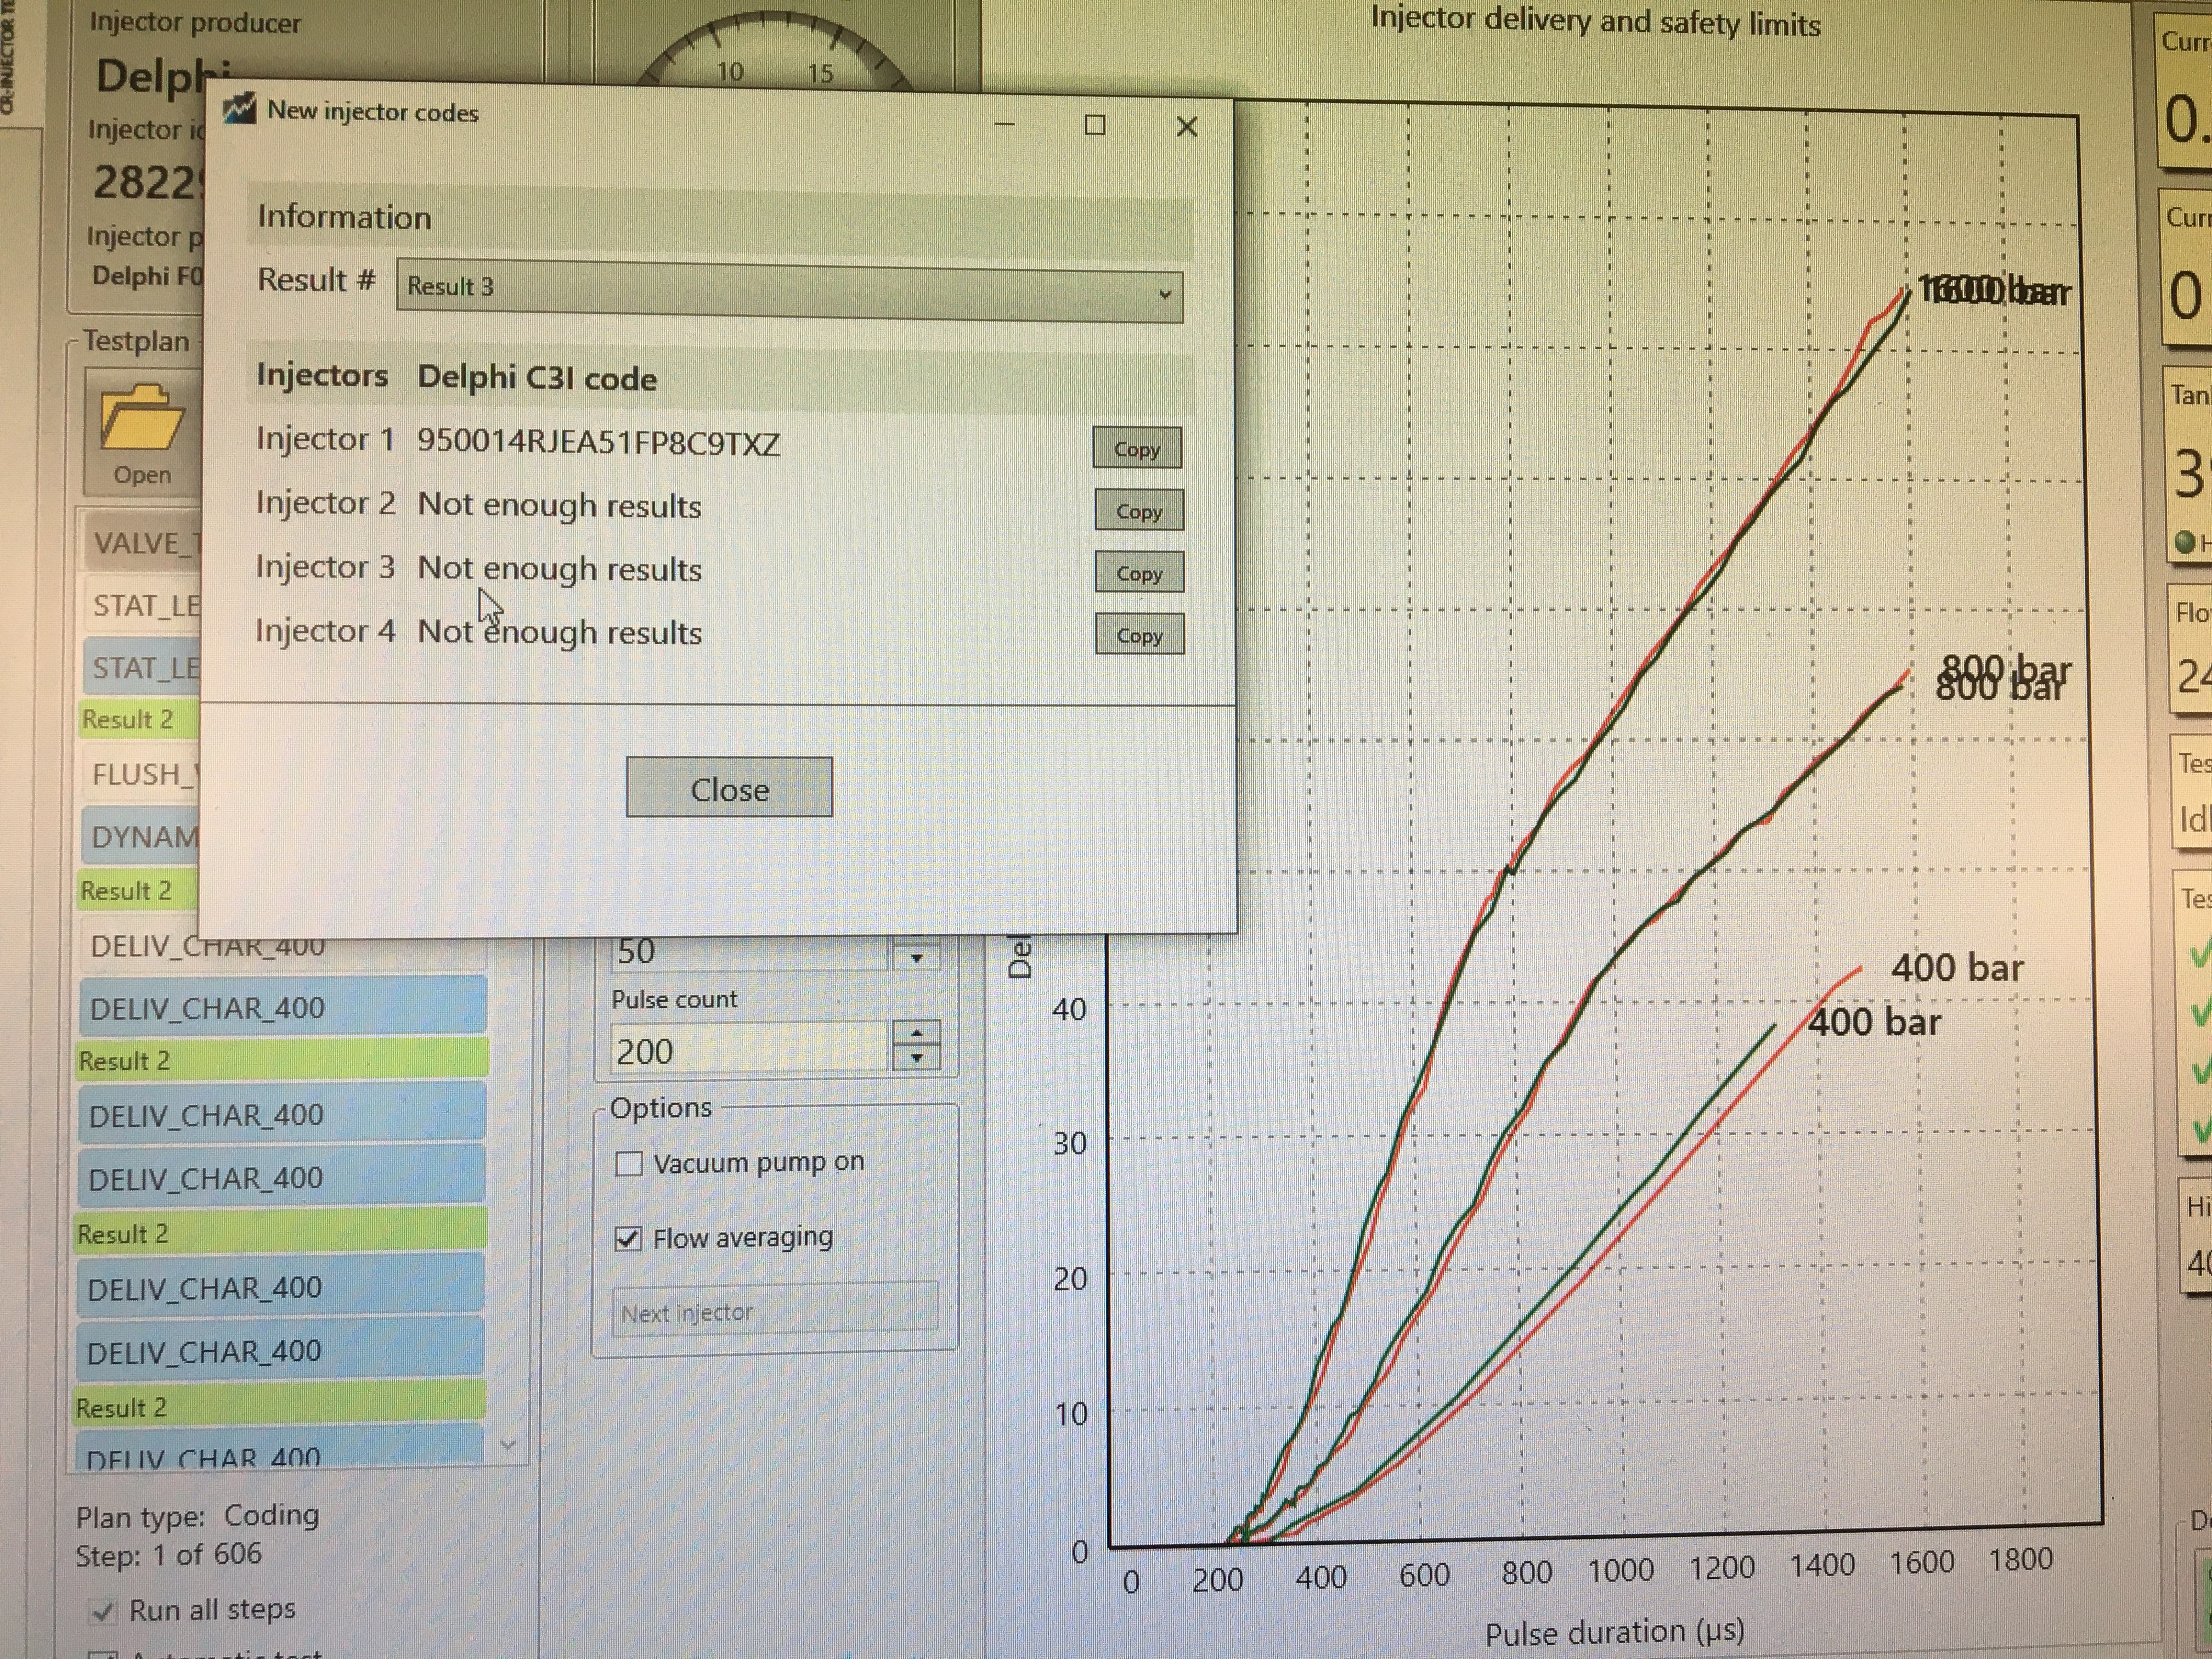Select the VALVE_ step in the testplan list

click(x=142, y=543)
